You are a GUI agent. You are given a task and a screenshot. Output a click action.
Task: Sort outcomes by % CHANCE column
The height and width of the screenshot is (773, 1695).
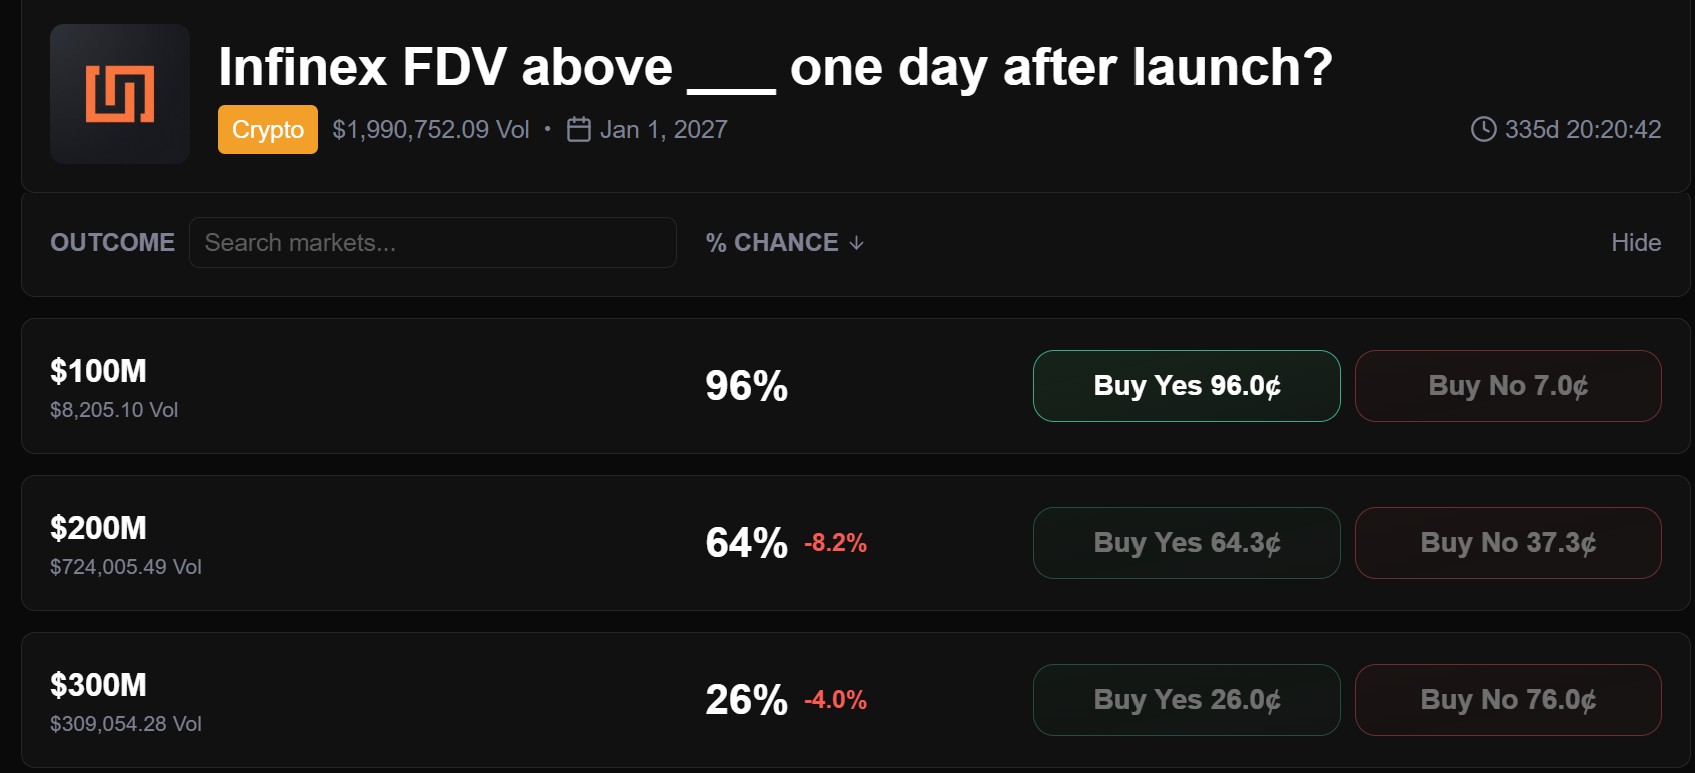pos(771,243)
